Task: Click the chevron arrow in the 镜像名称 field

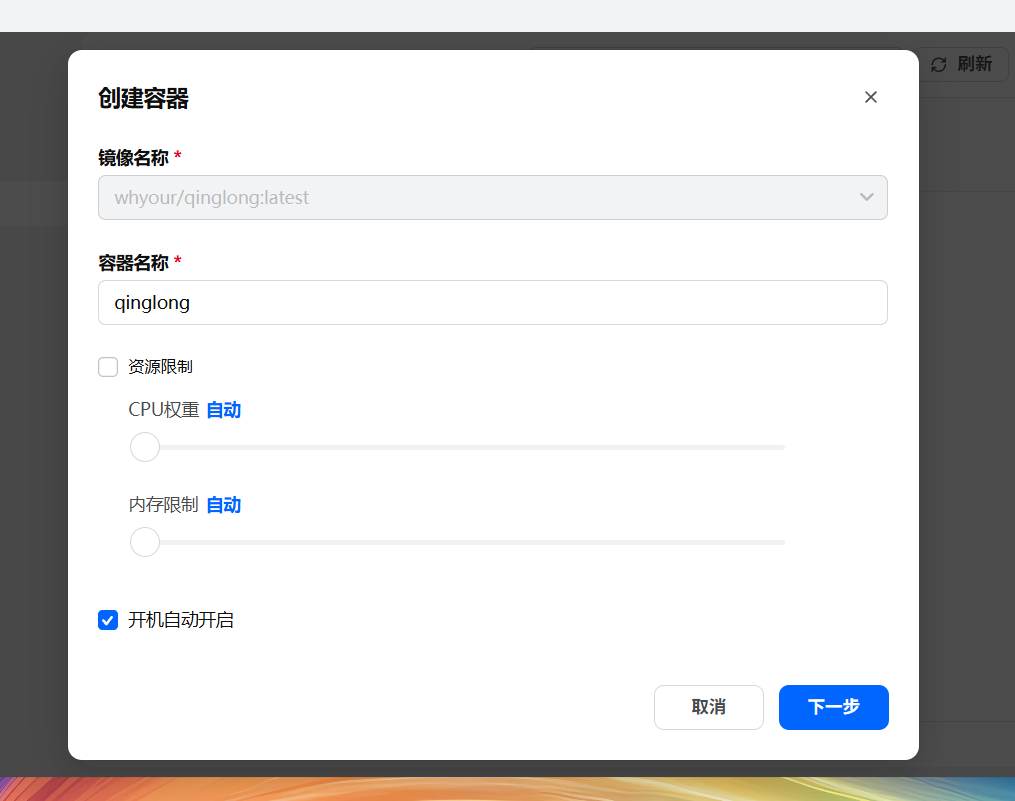Action: tap(867, 197)
